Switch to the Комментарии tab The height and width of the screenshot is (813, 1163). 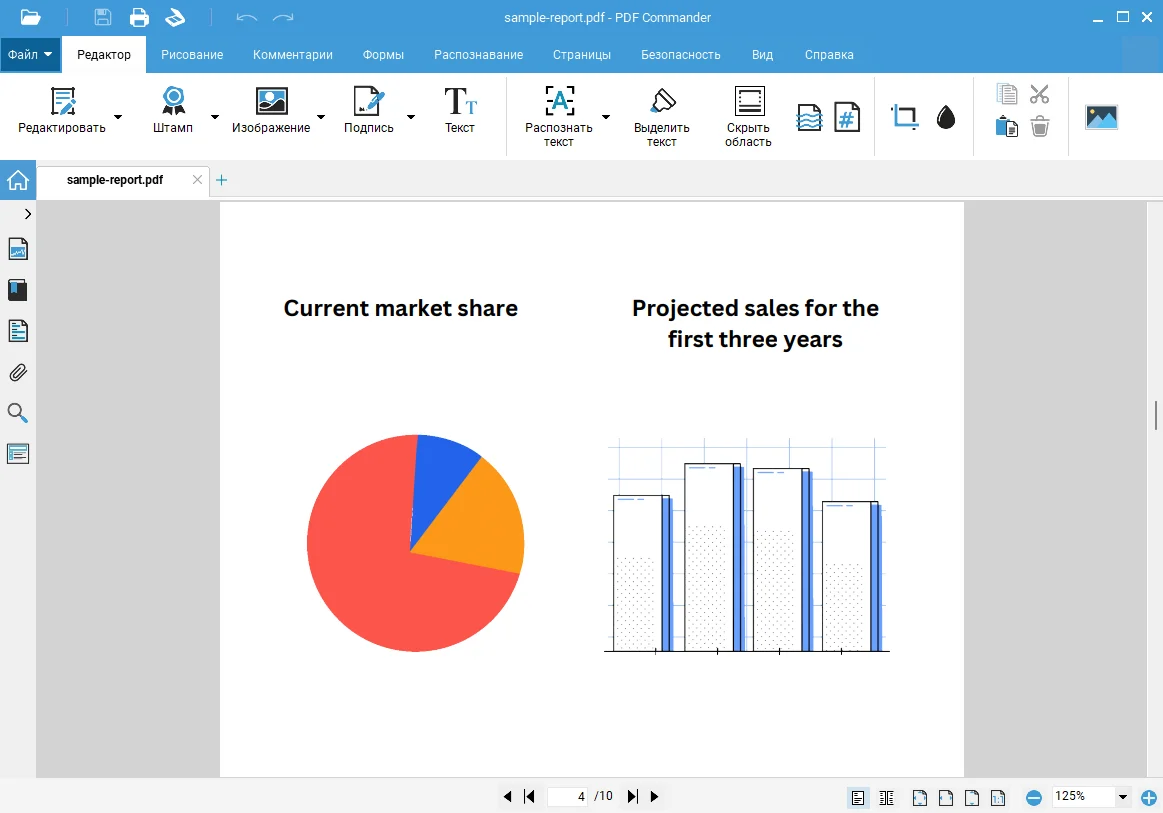[x=292, y=55]
